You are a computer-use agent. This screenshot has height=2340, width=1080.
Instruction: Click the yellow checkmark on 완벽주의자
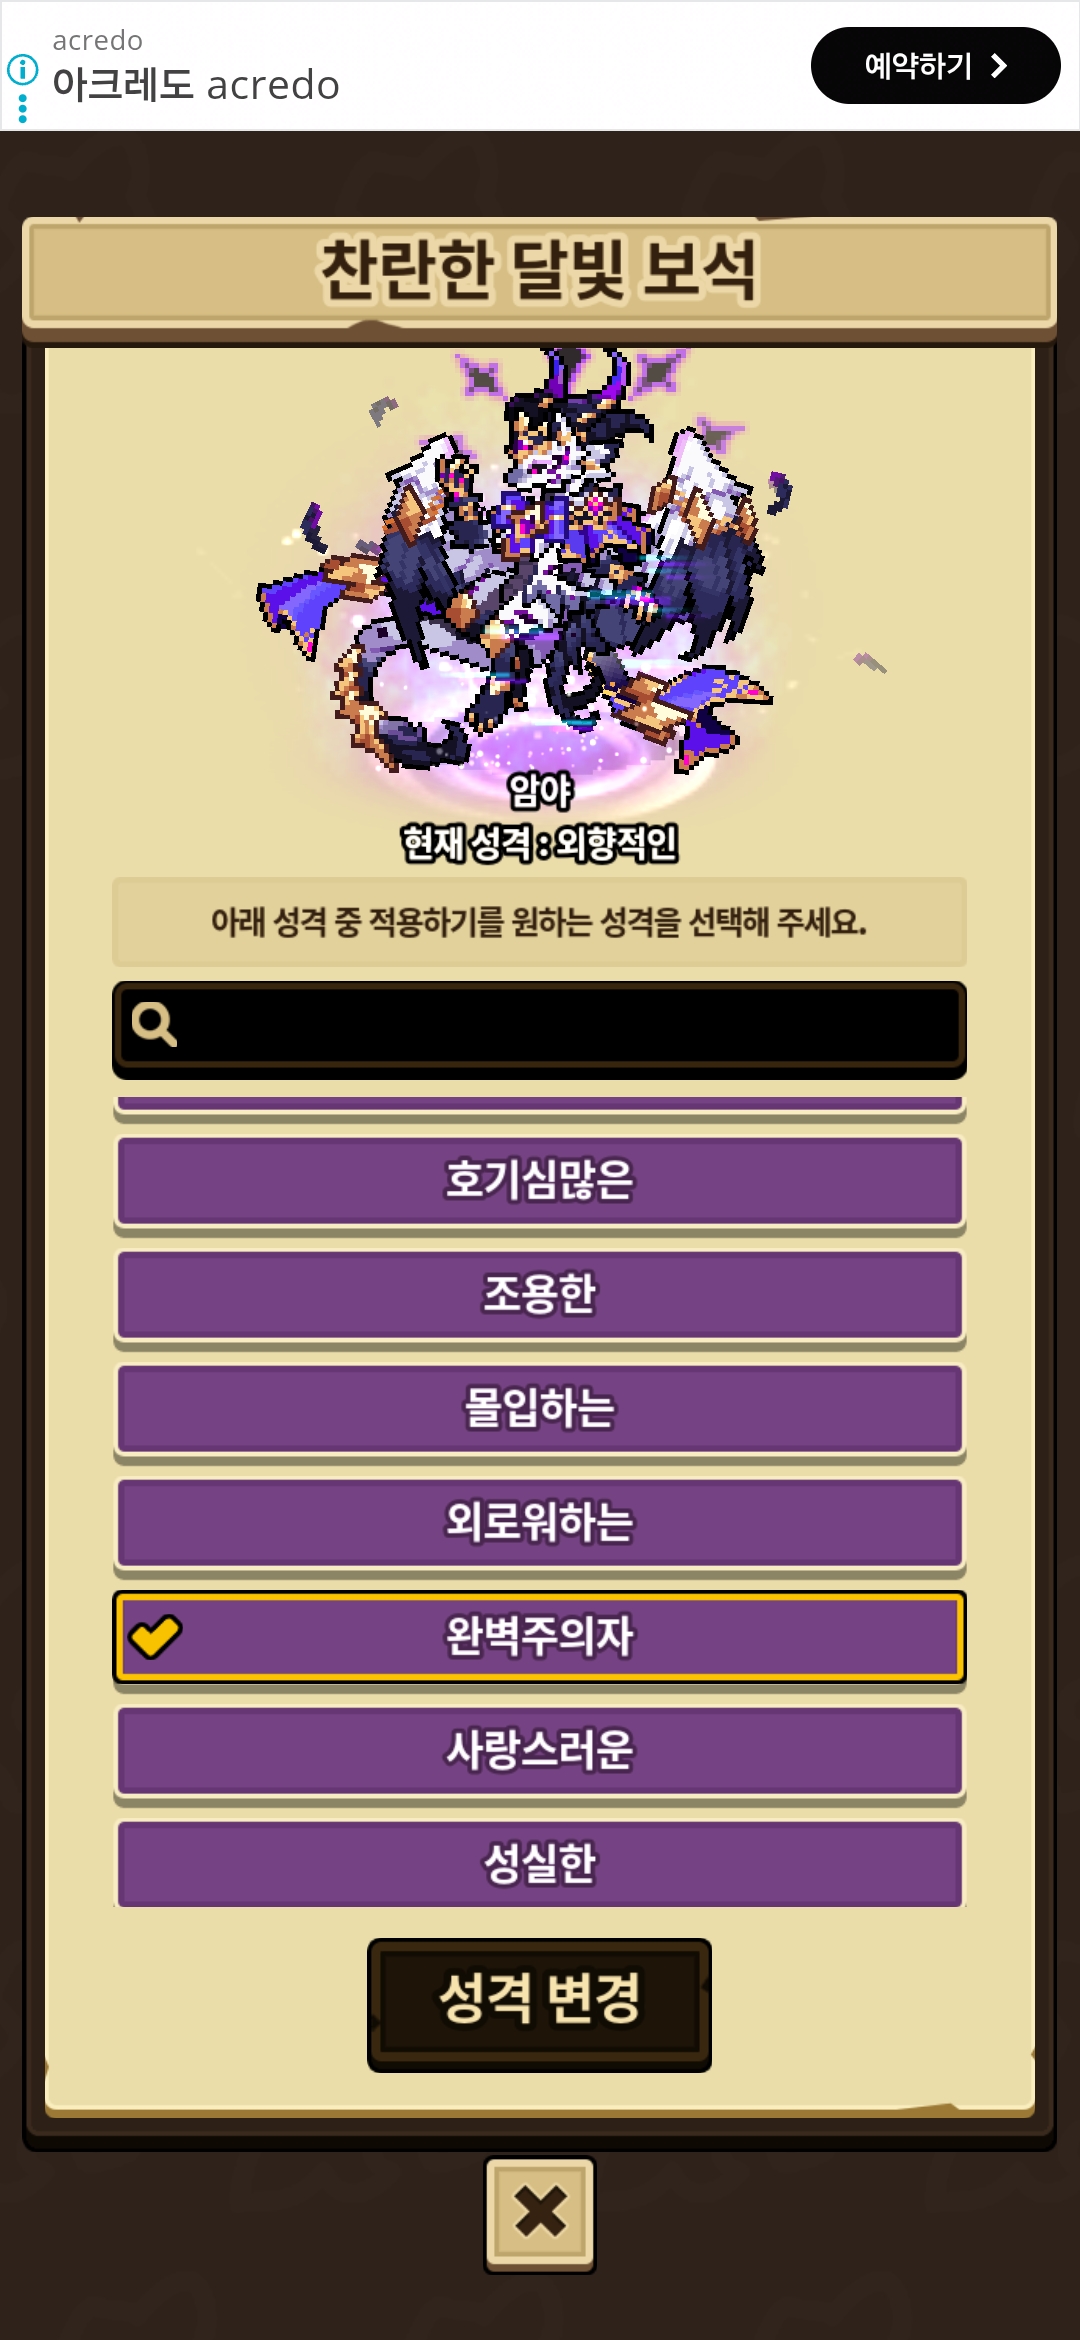tap(155, 1637)
